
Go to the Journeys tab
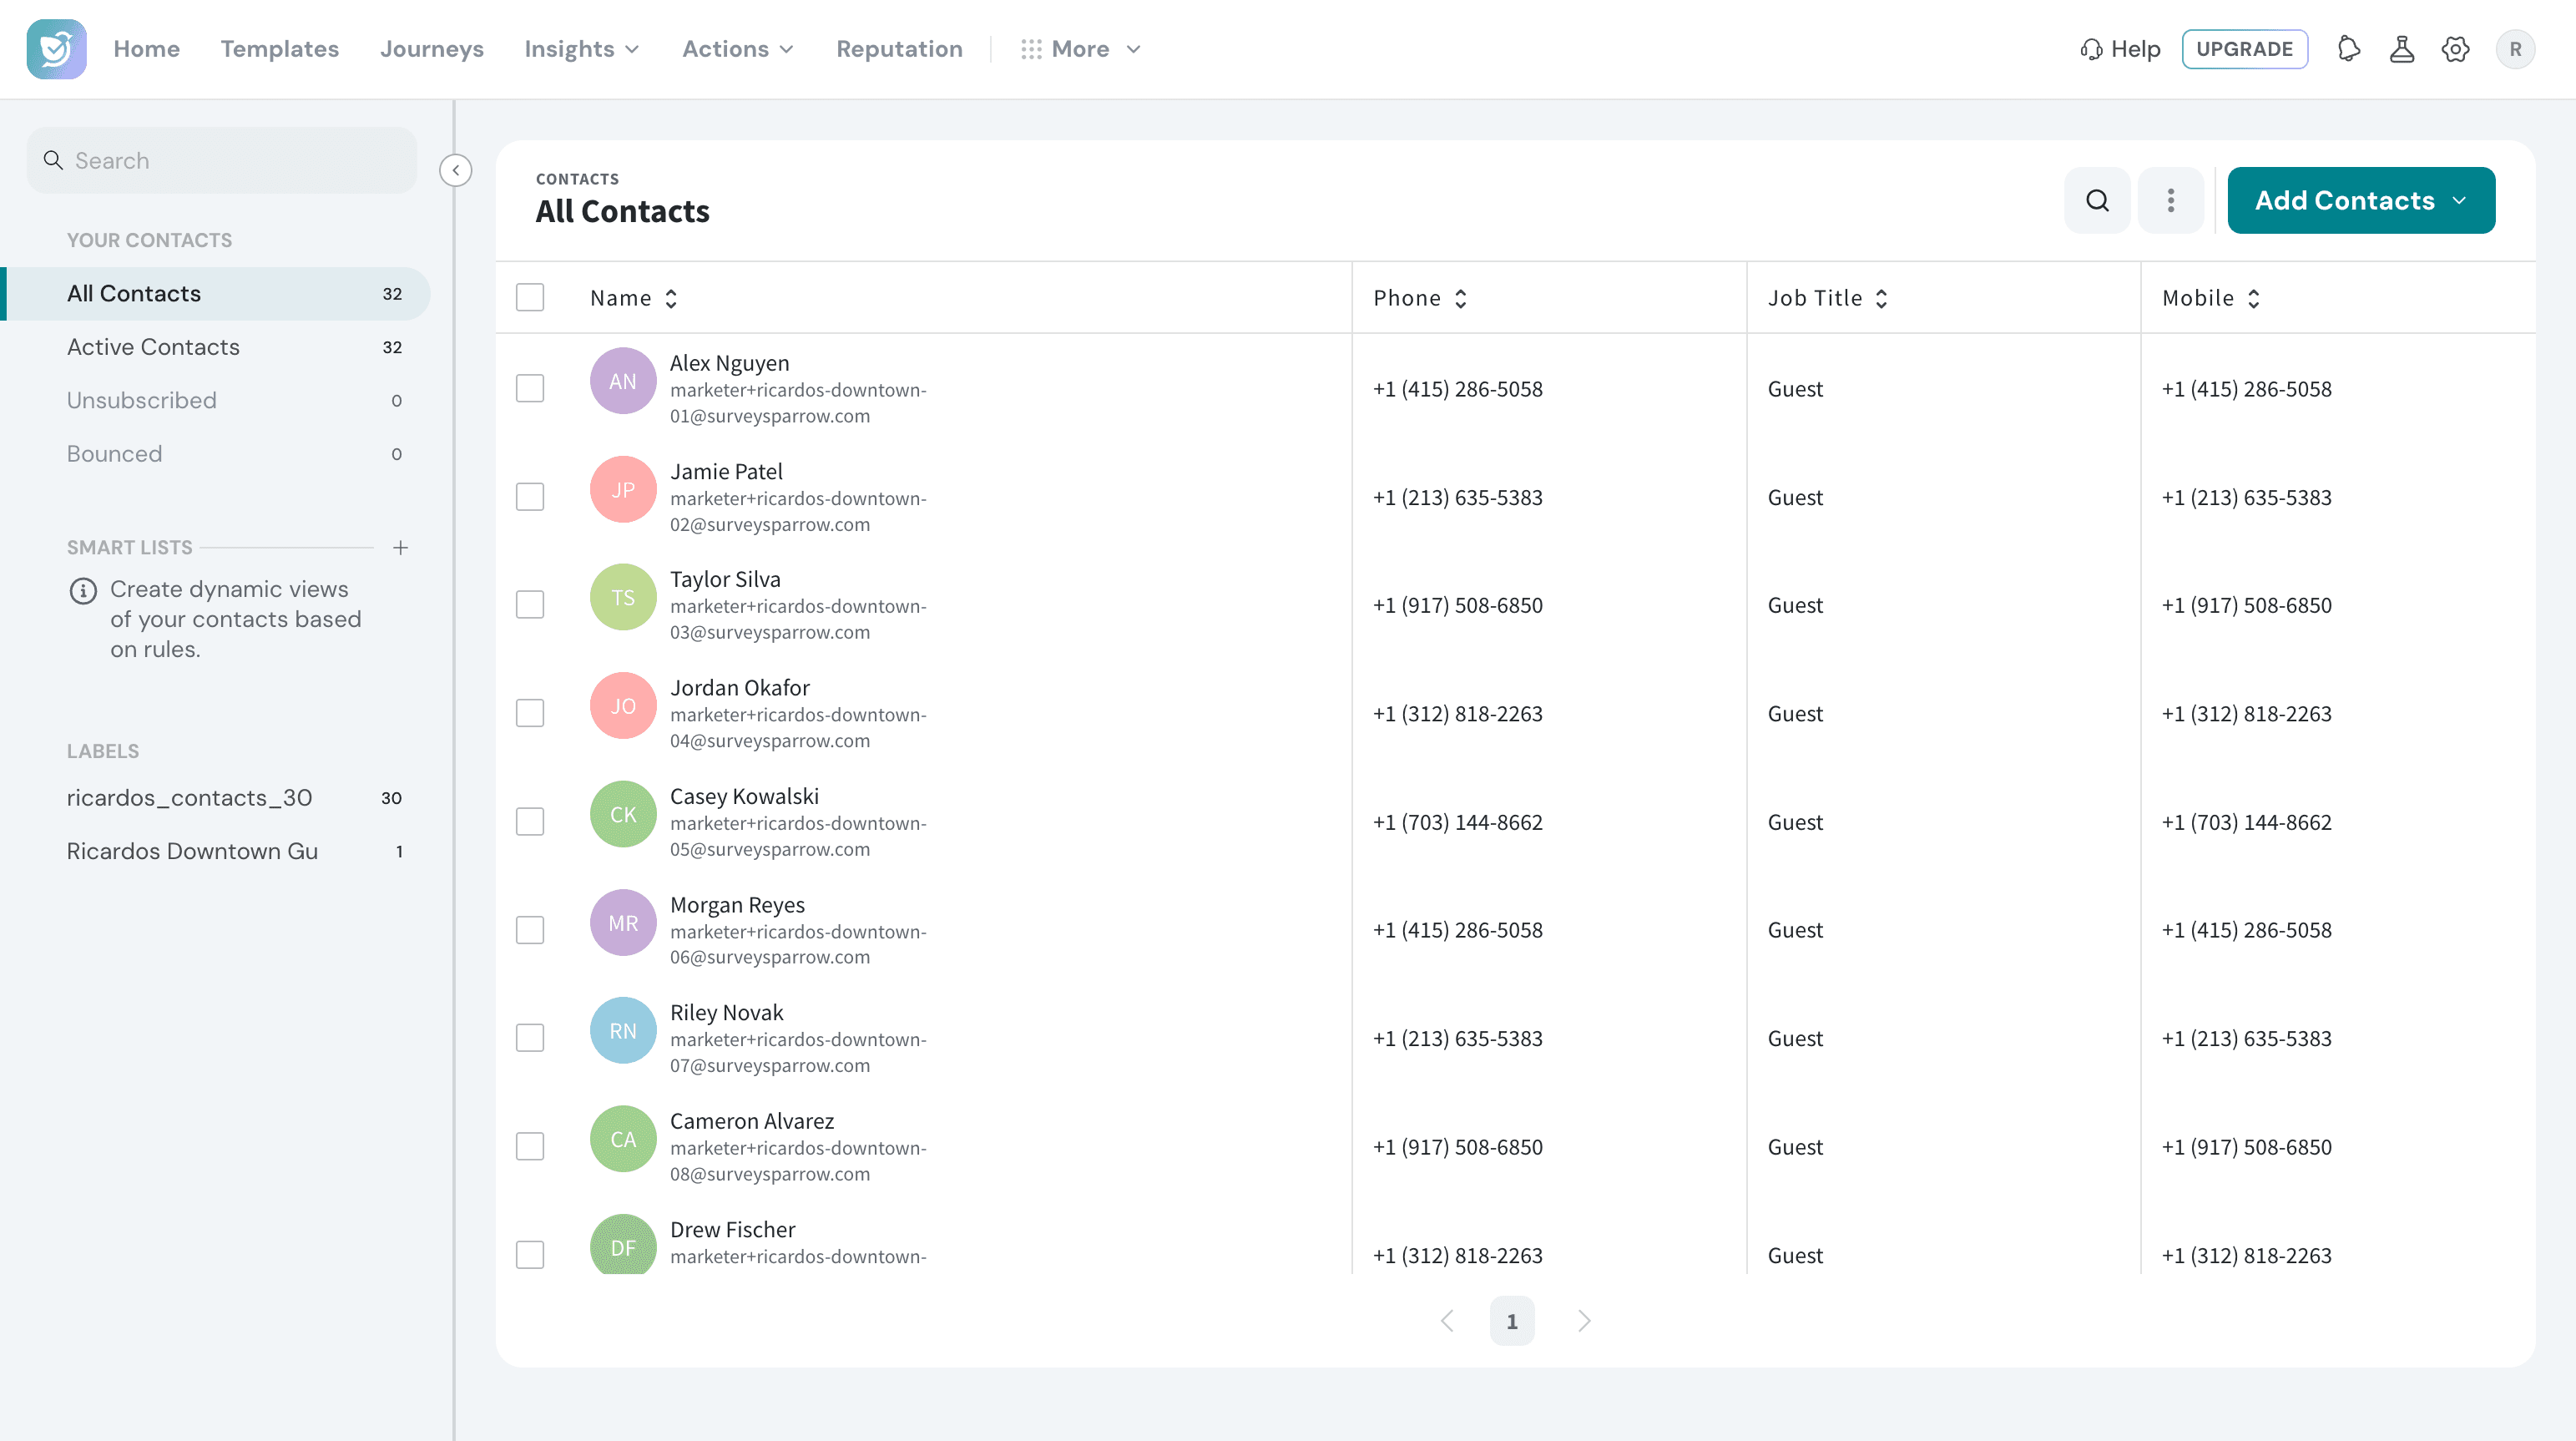(431, 49)
